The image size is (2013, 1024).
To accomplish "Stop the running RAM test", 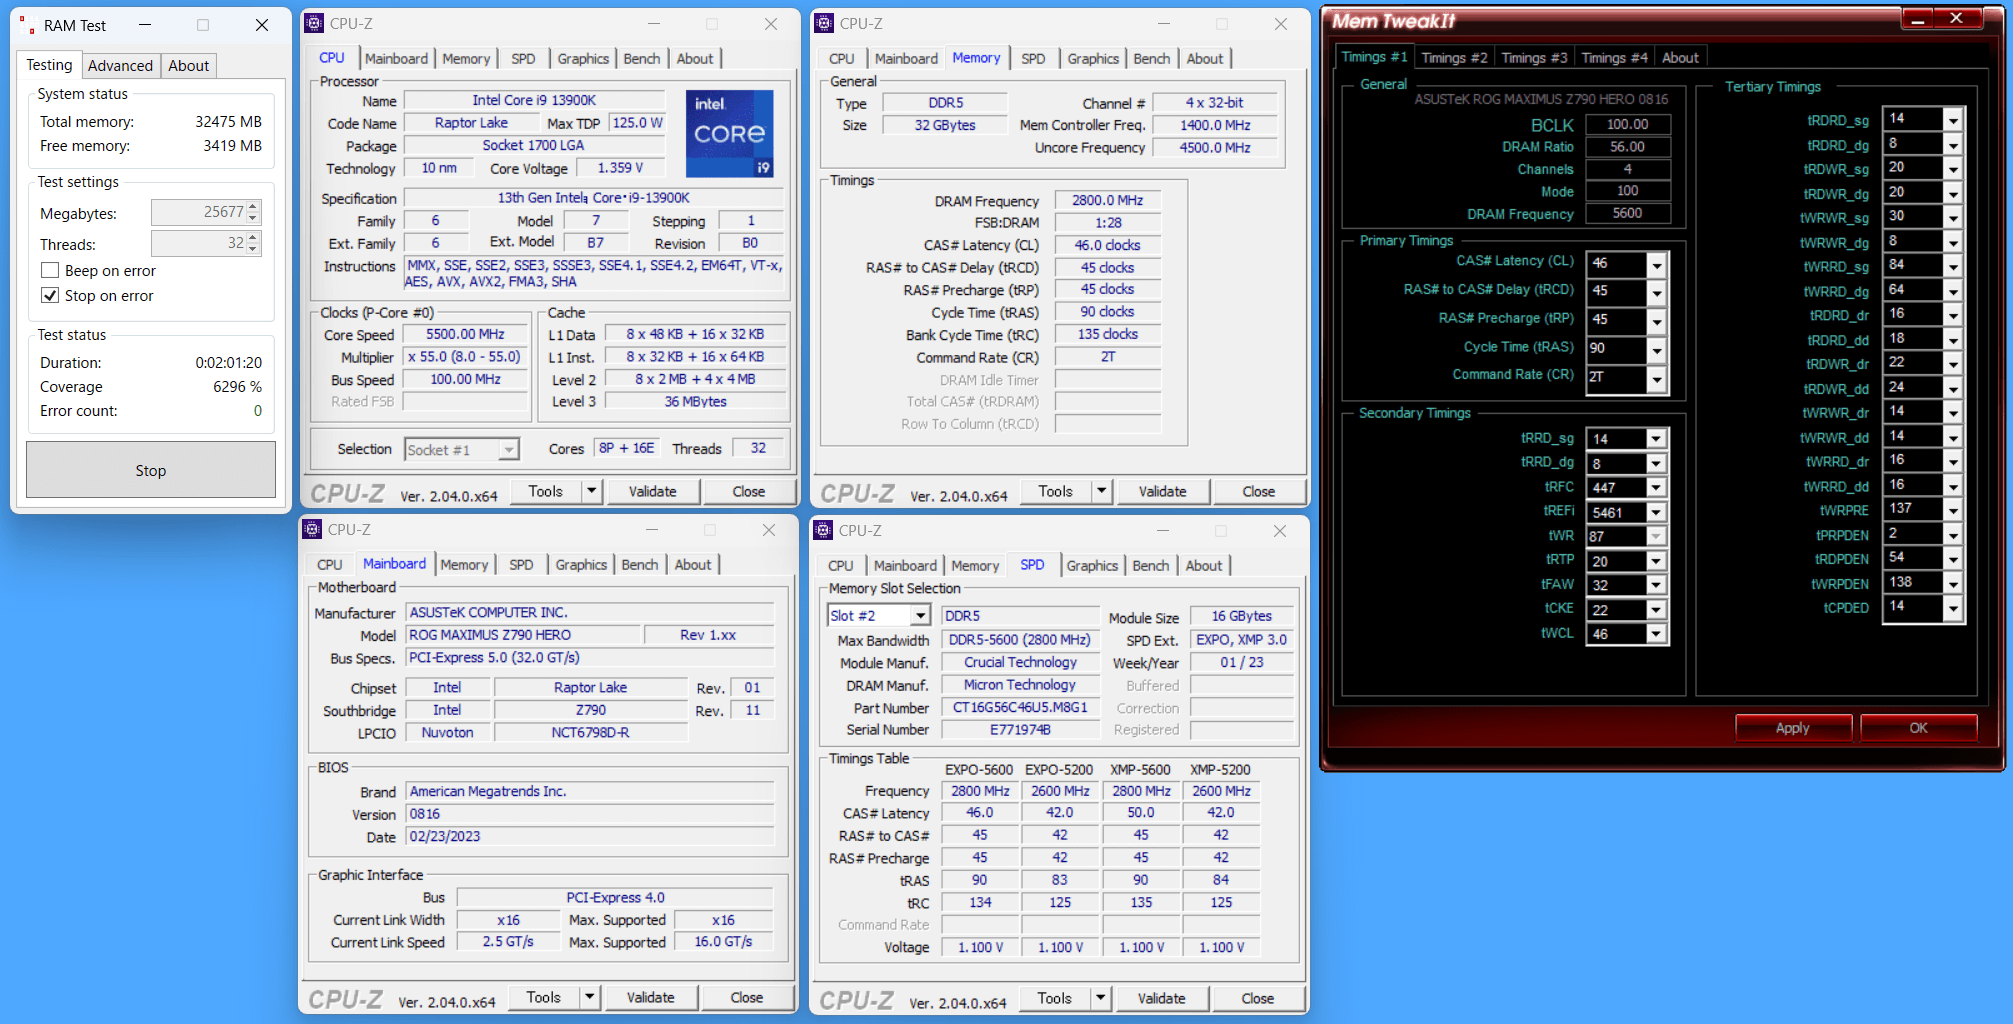I will (151, 470).
